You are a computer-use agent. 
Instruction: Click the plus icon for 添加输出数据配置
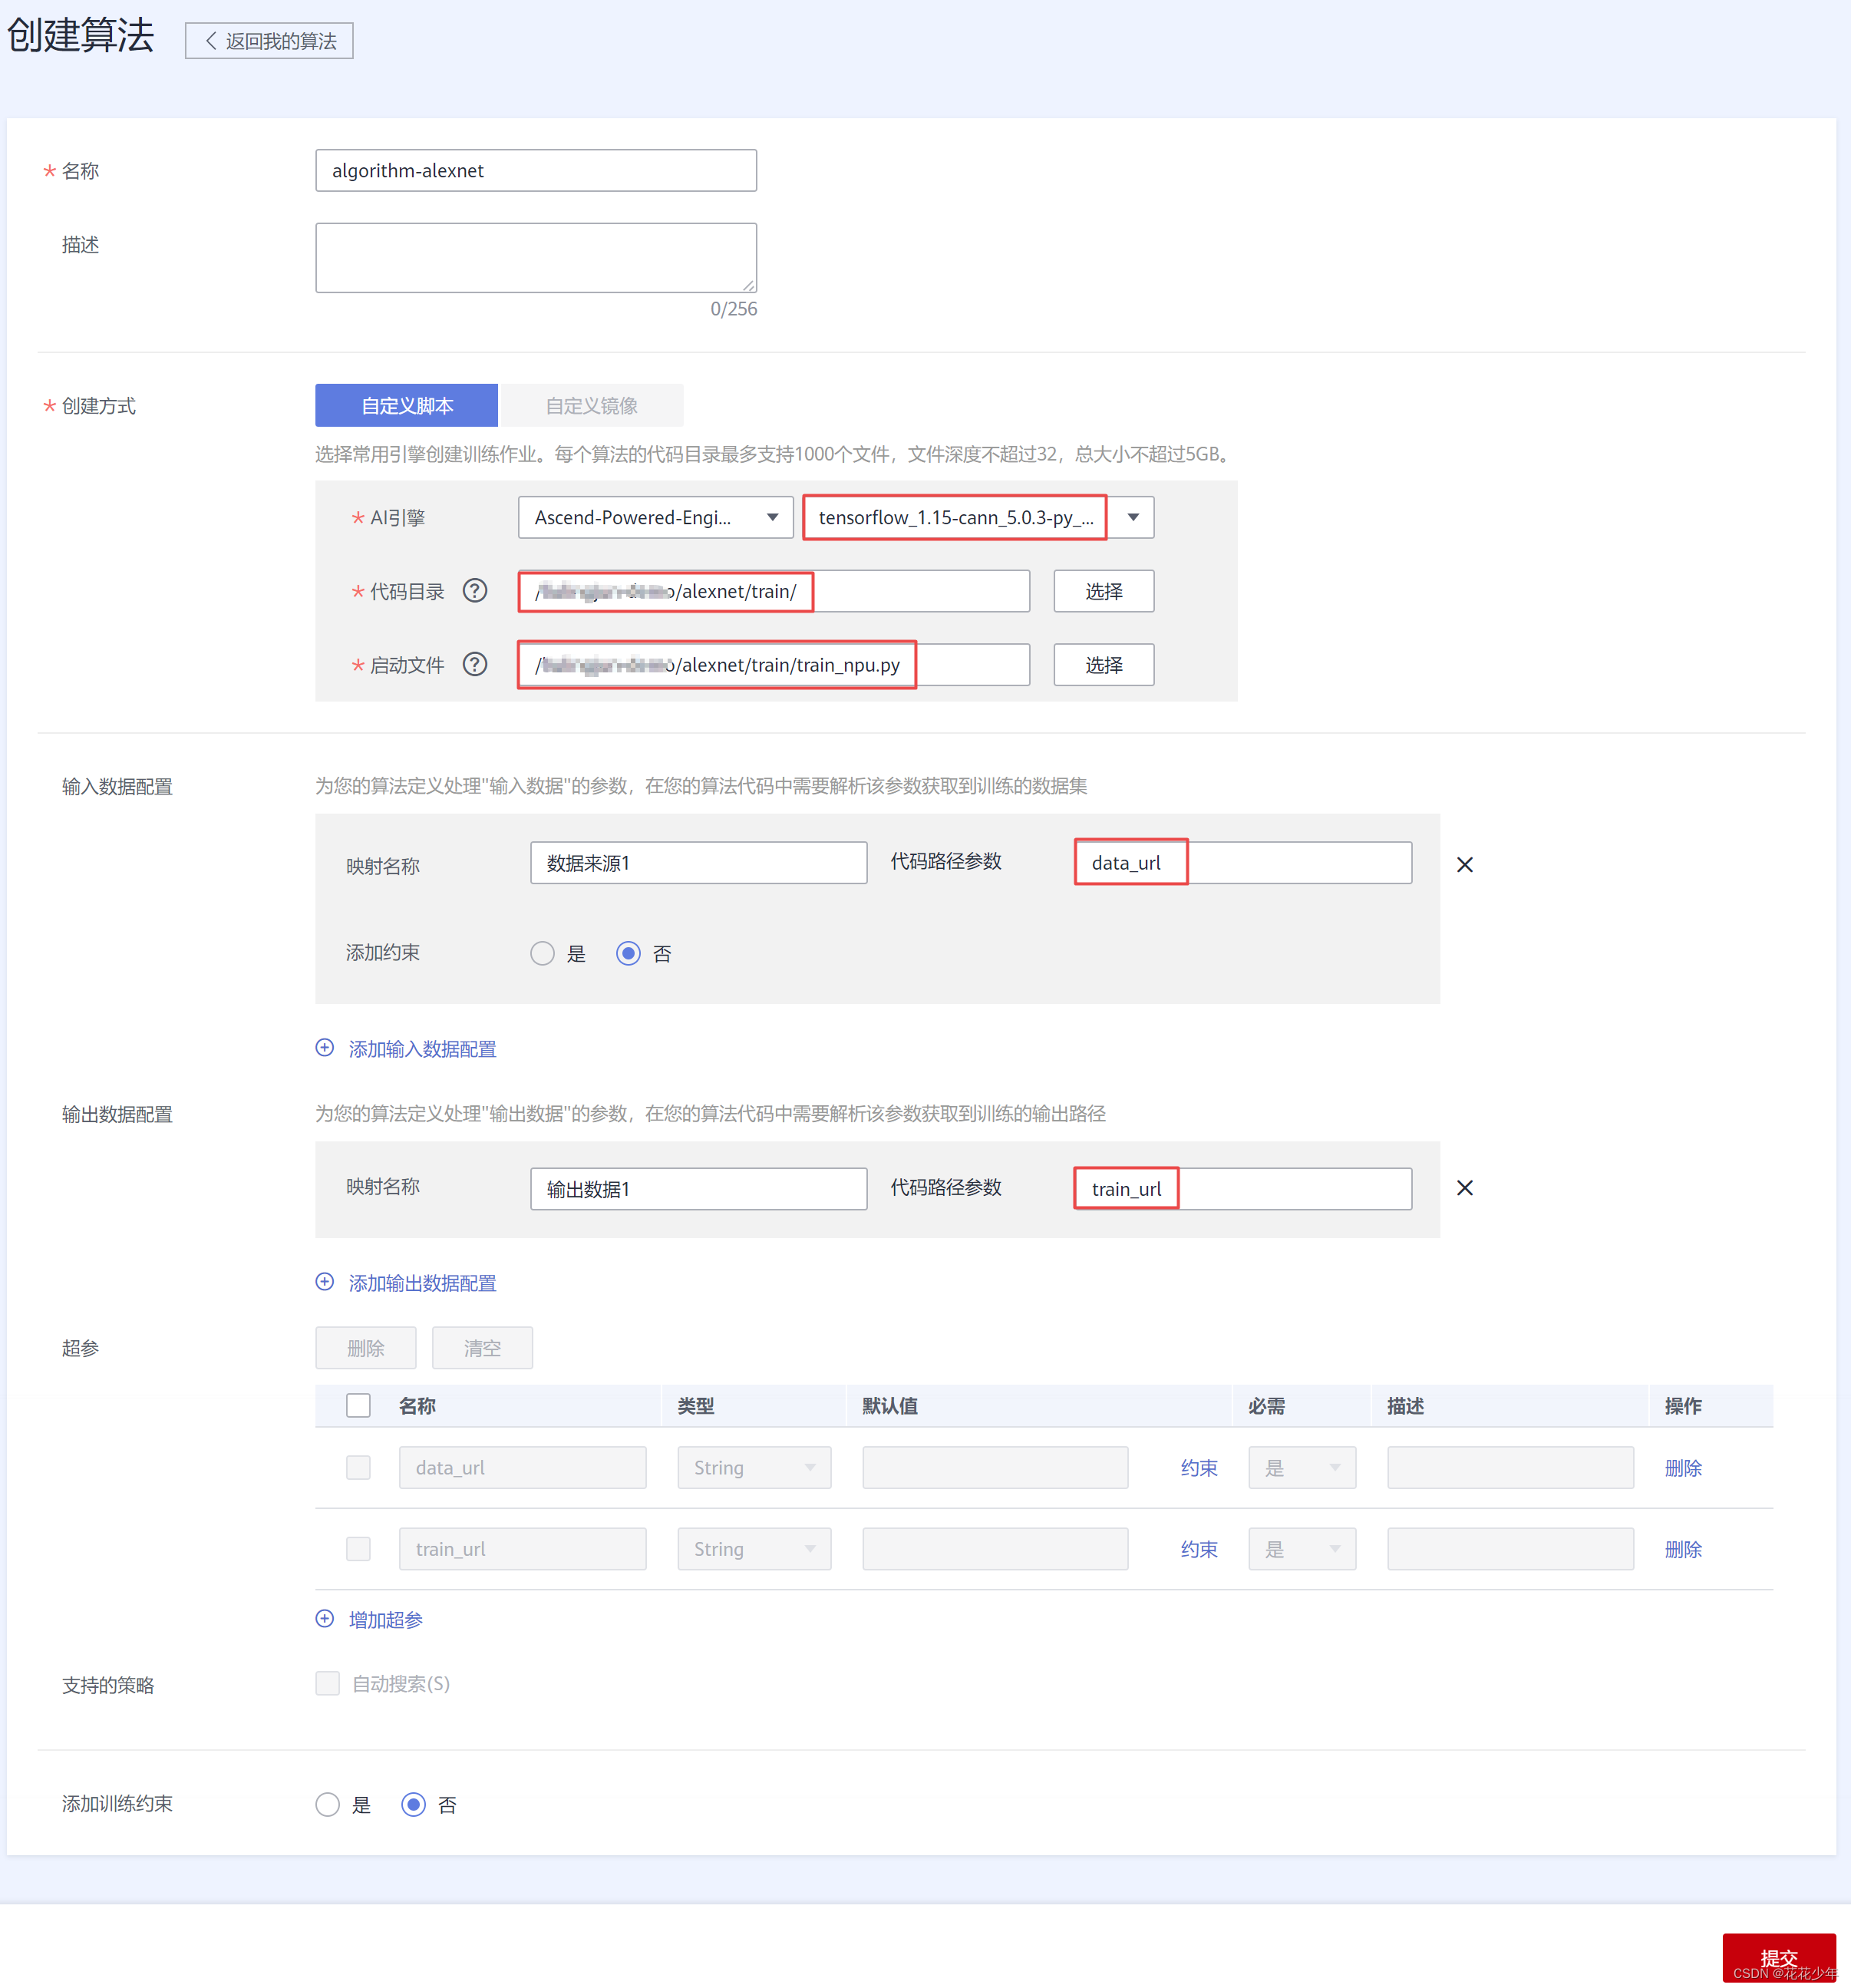[x=325, y=1282]
